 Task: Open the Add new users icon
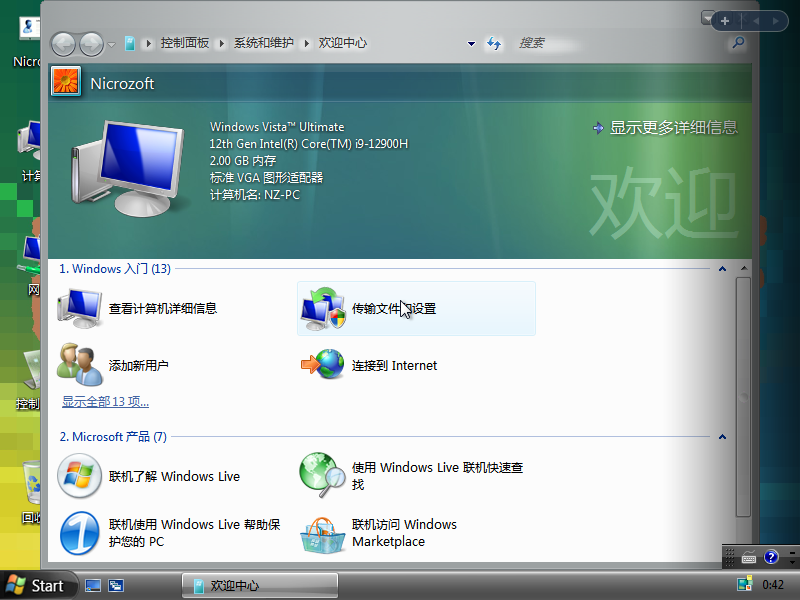tap(78, 365)
